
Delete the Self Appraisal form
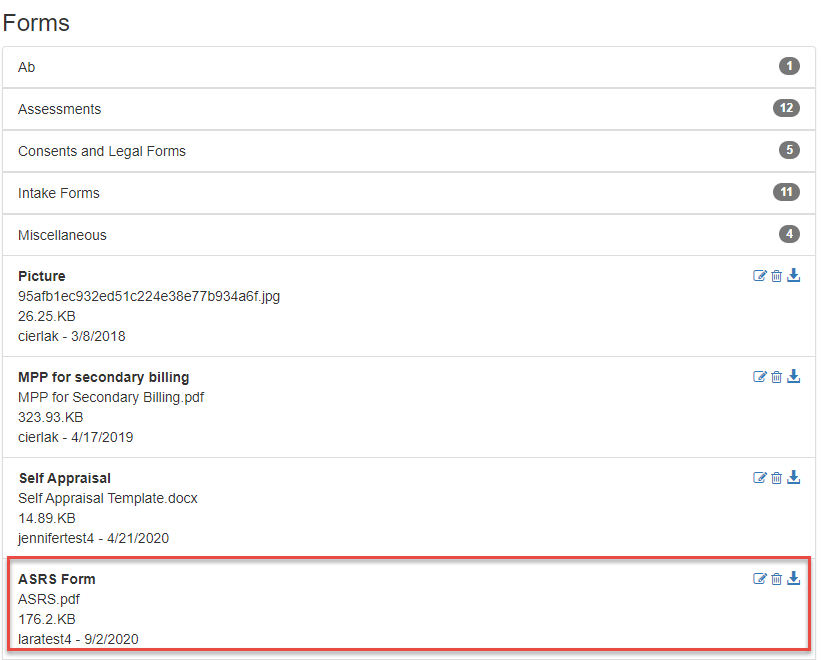coord(776,478)
